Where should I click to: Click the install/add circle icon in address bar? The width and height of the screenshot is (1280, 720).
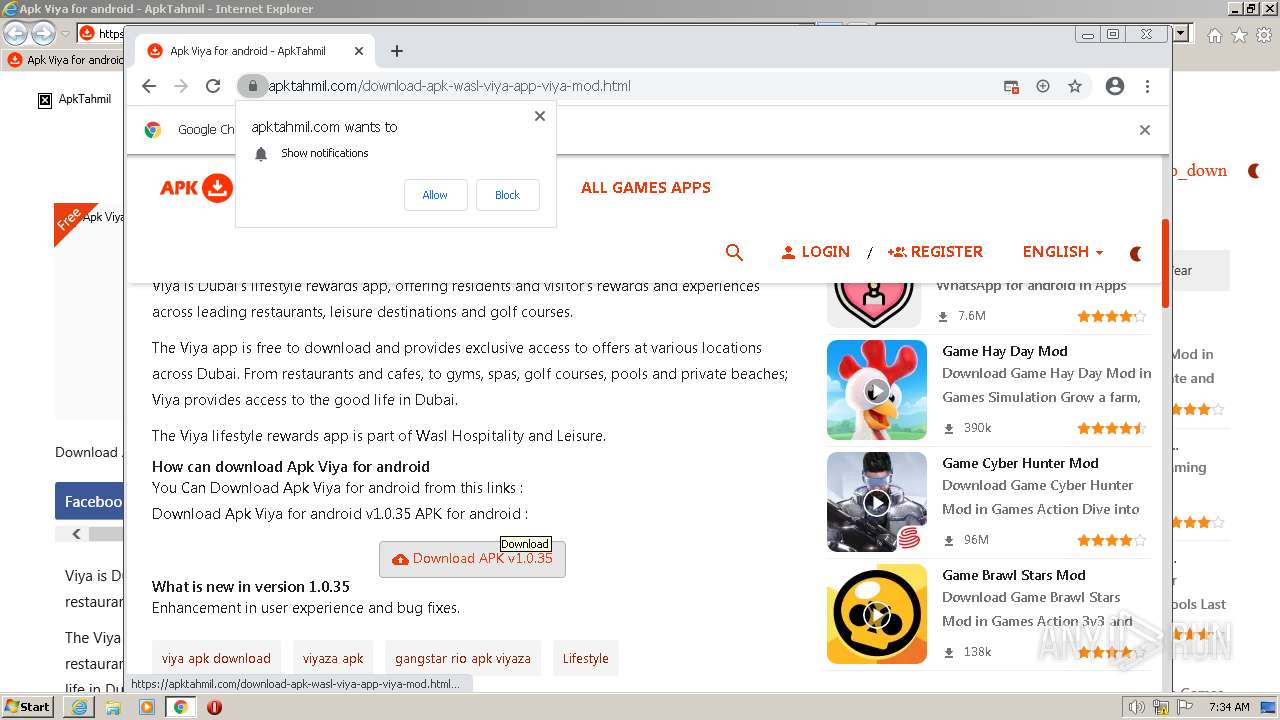click(1043, 86)
